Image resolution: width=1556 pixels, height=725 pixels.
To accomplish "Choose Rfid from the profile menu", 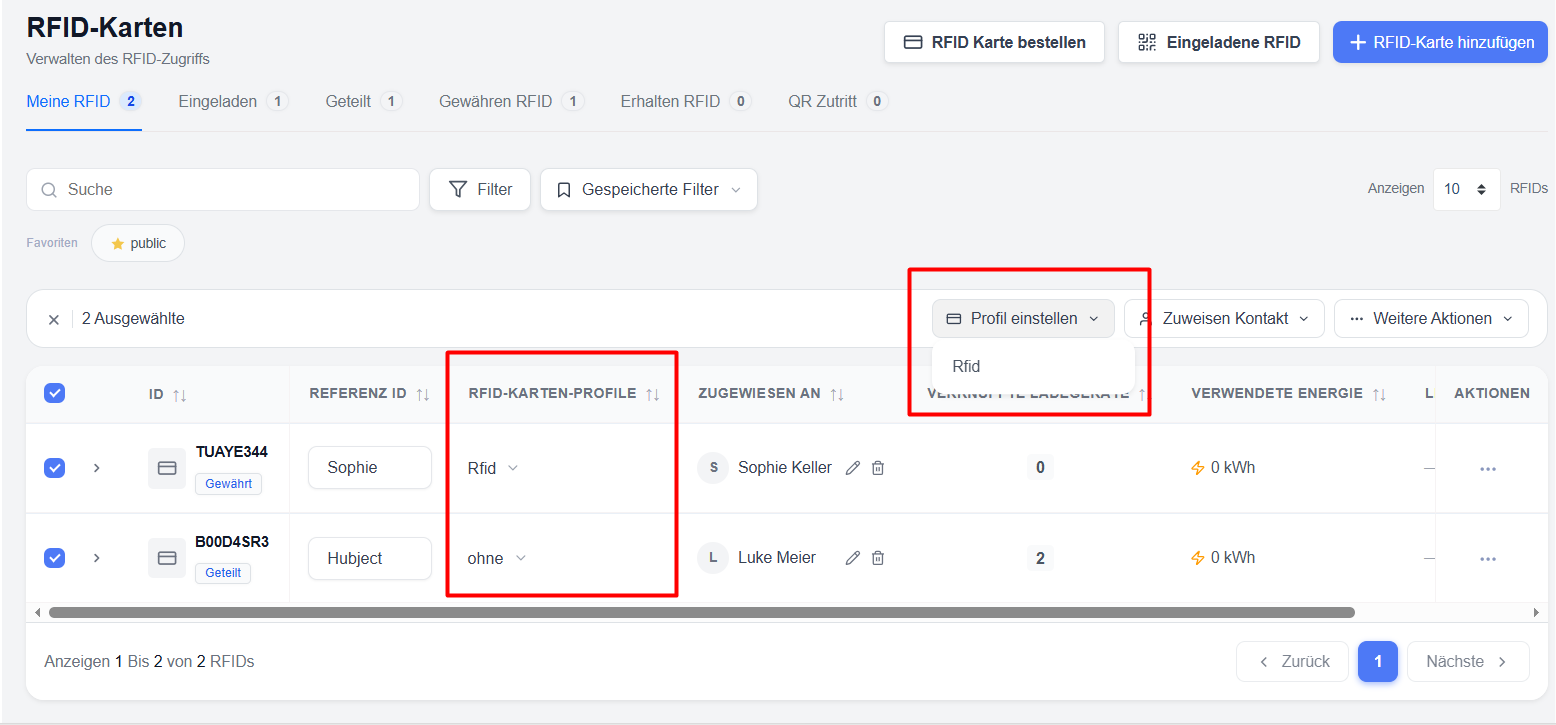I will 1033,367.
